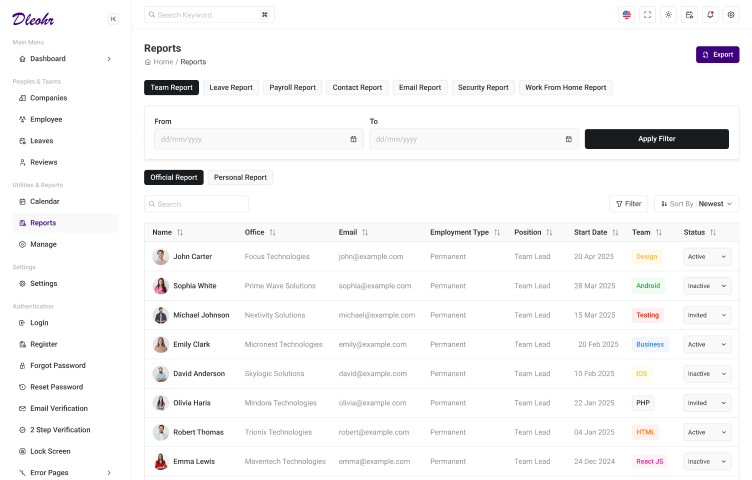
Task: Click the React JS team tag
Action: [649, 461]
